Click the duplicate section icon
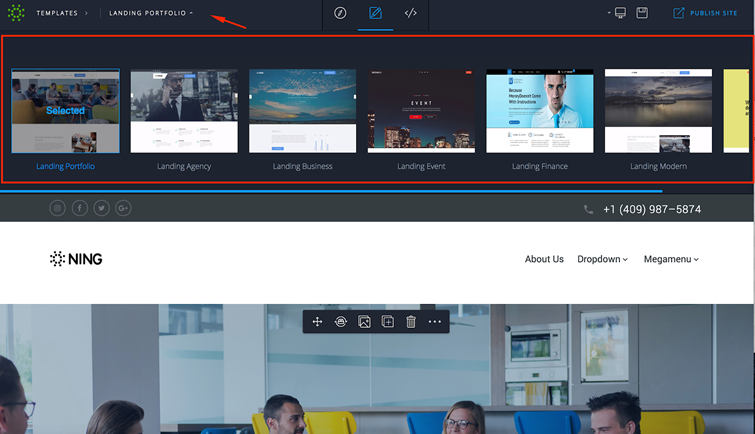 (388, 322)
